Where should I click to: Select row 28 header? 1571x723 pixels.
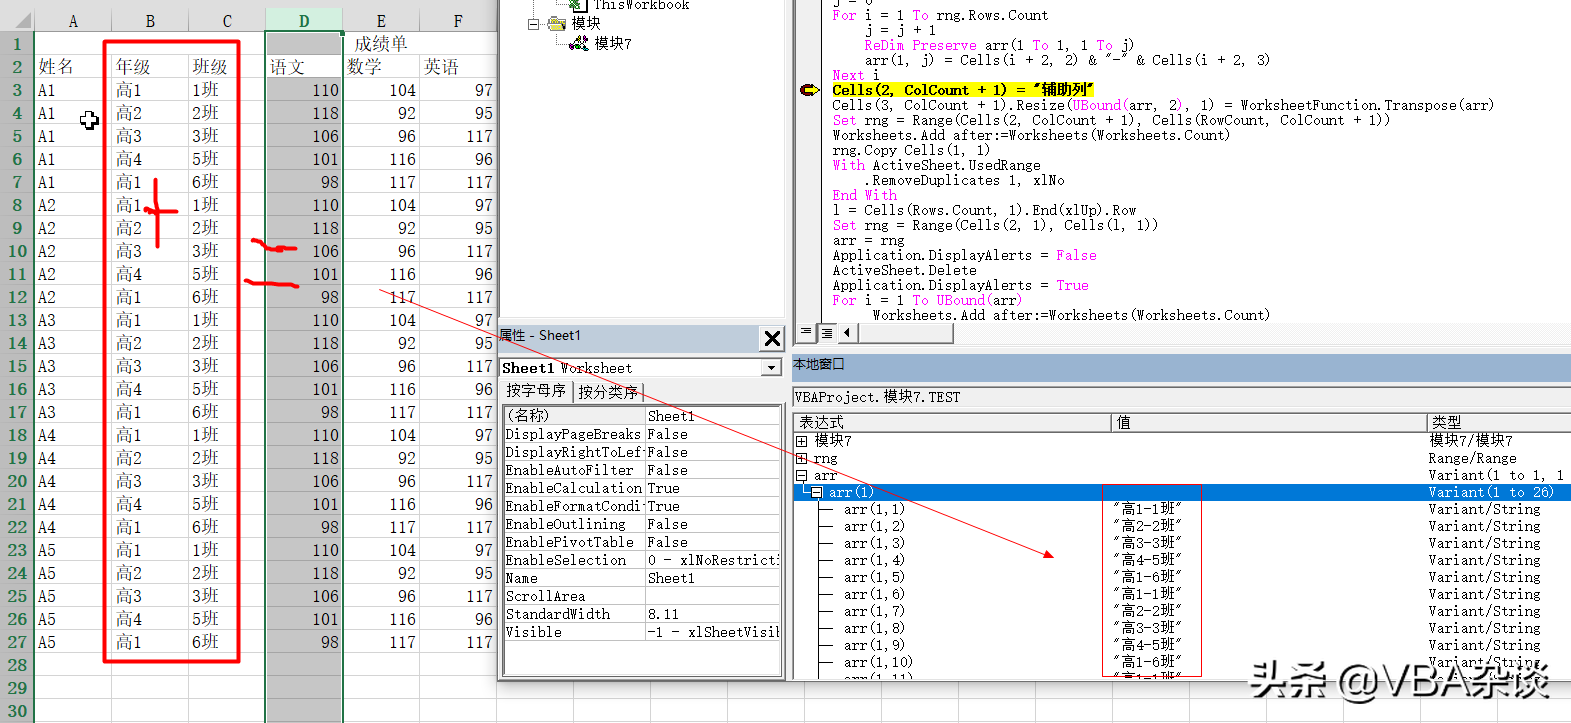tap(17, 665)
